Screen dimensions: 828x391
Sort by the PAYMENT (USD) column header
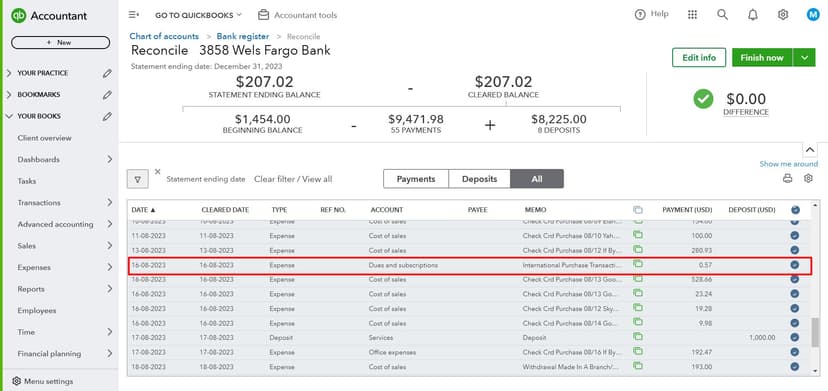687,210
